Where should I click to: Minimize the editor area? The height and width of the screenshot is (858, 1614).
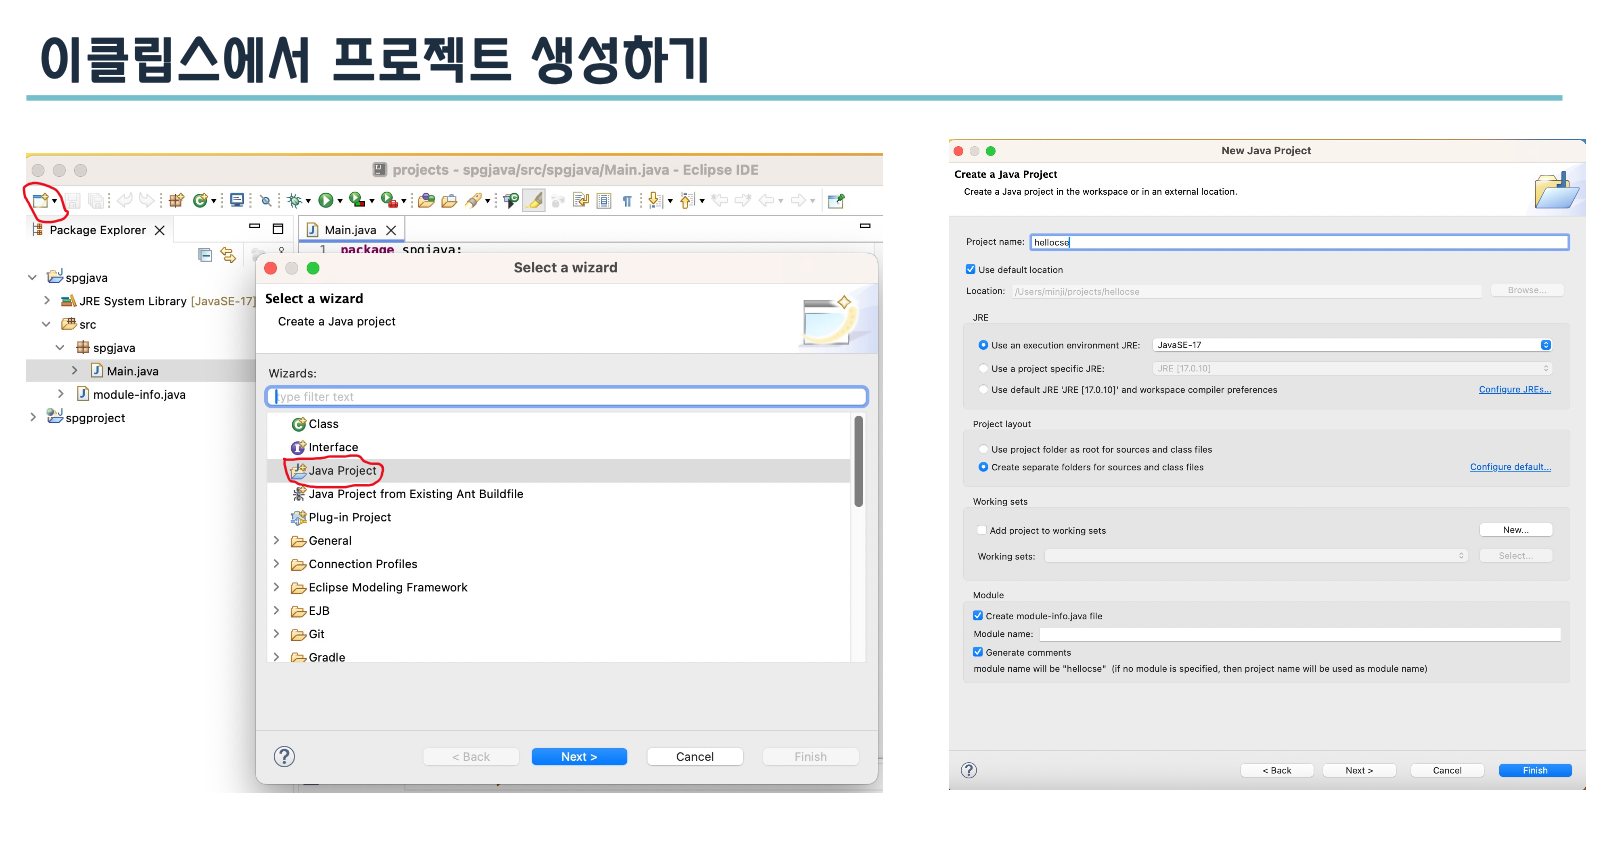tap(865, 226)
